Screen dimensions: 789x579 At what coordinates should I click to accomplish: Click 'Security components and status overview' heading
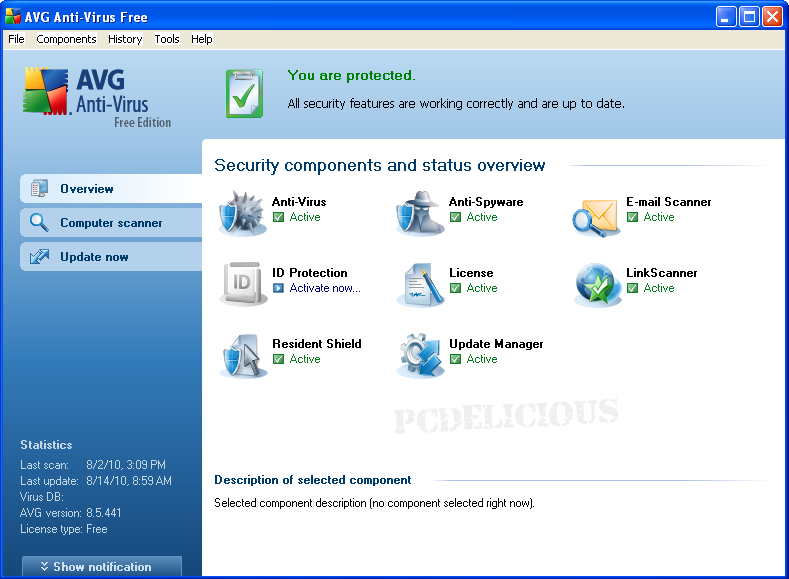coord(380,165)
